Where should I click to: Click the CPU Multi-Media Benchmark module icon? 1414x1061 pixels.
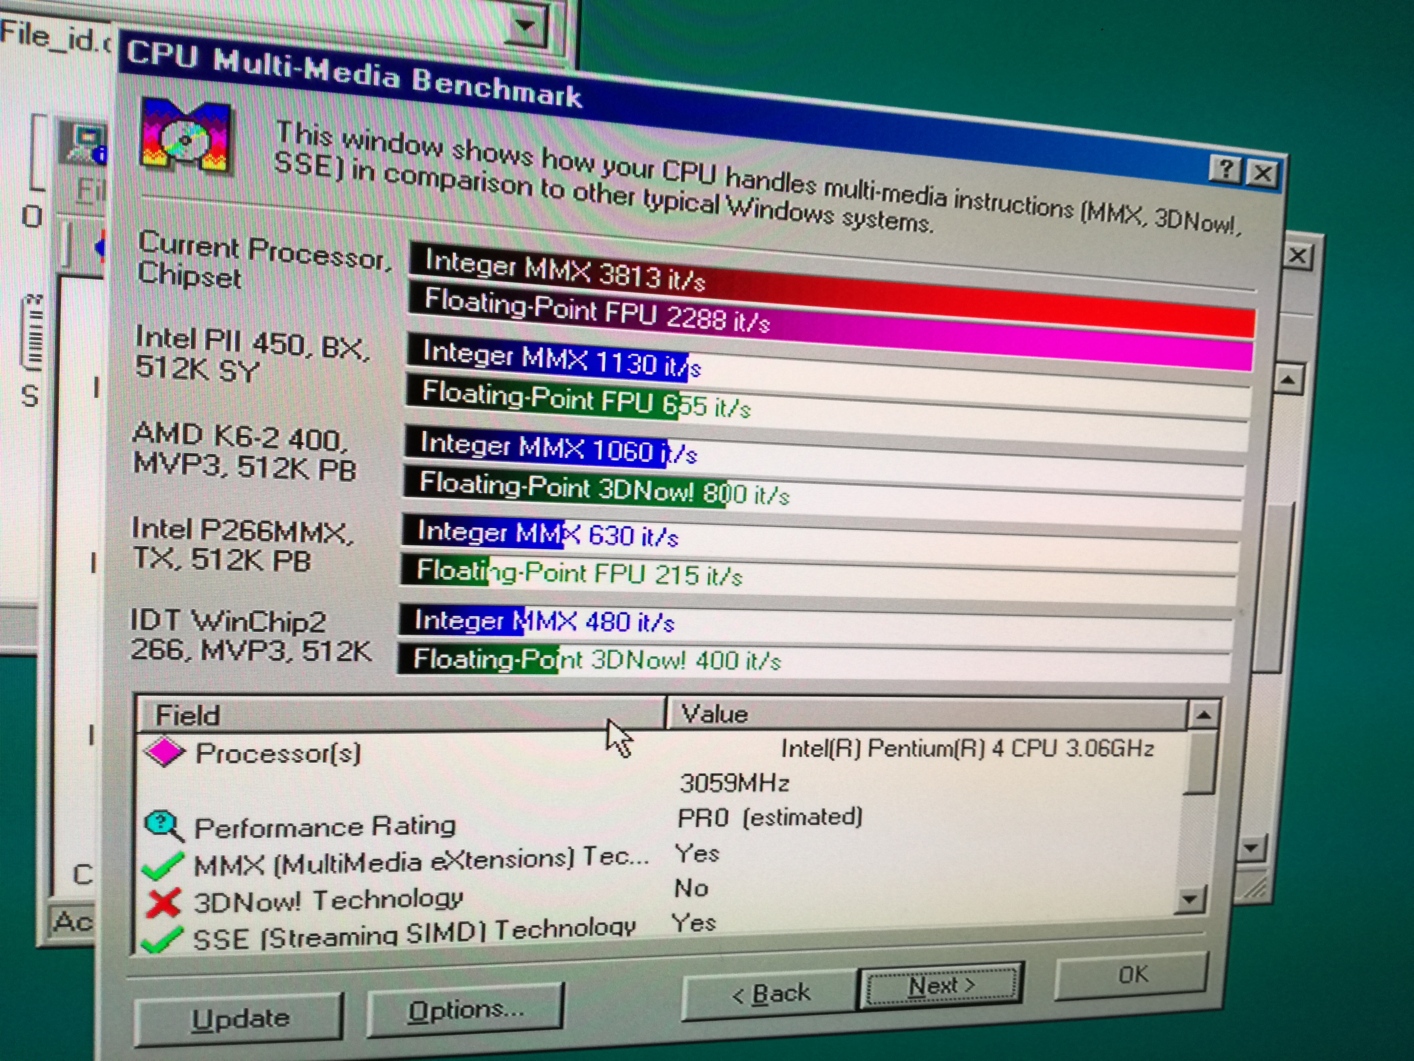tap(186, 136)
